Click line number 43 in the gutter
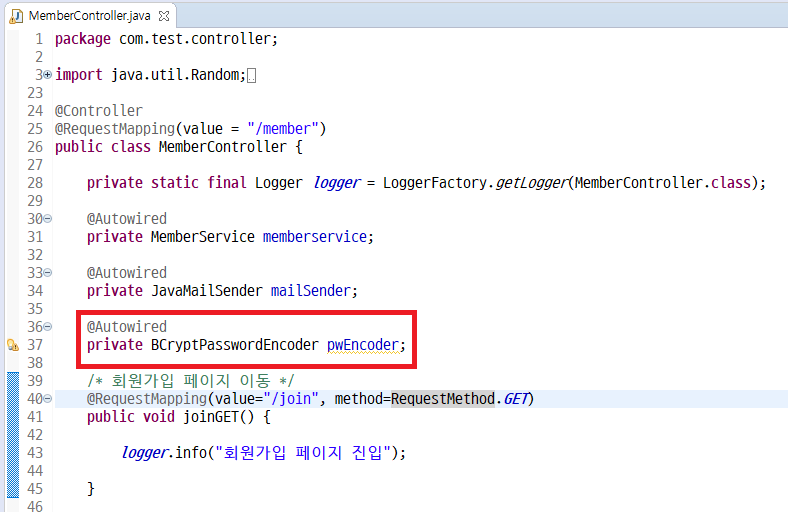The height and width of the screenshot is (512, 788). pyautogui.click(x=35, y=453)
